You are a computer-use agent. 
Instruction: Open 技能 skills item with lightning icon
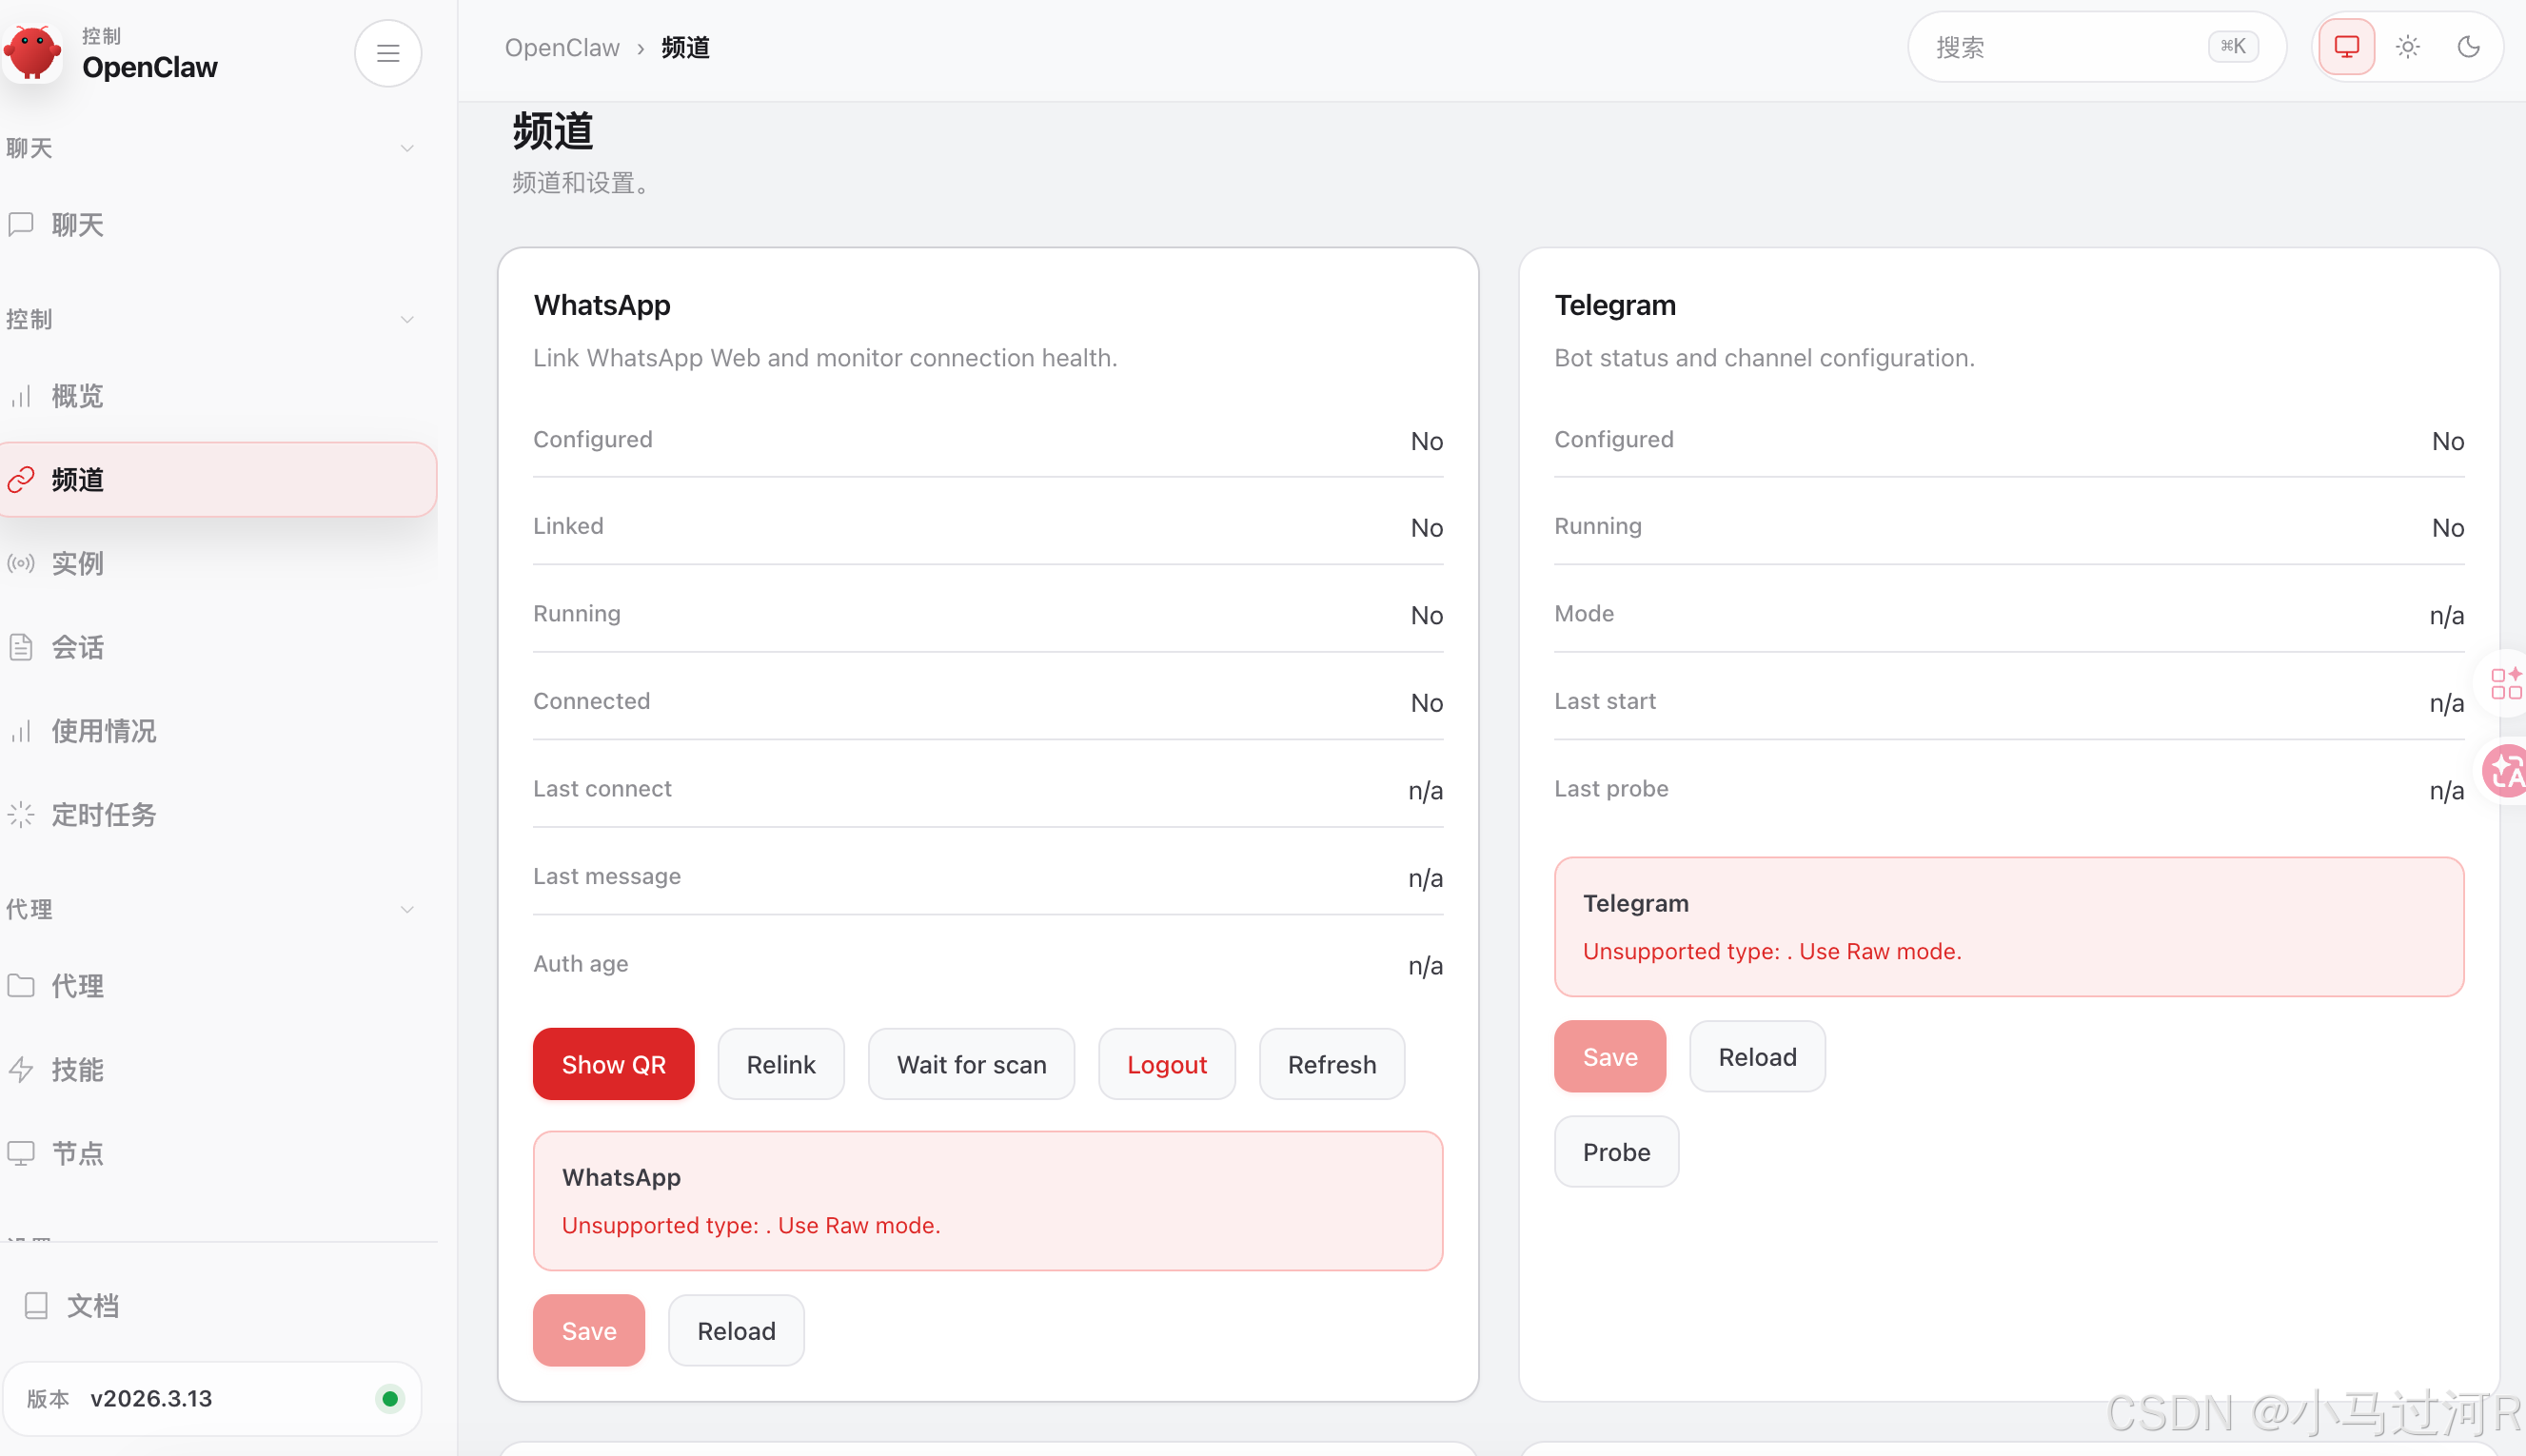[77, 1069]
